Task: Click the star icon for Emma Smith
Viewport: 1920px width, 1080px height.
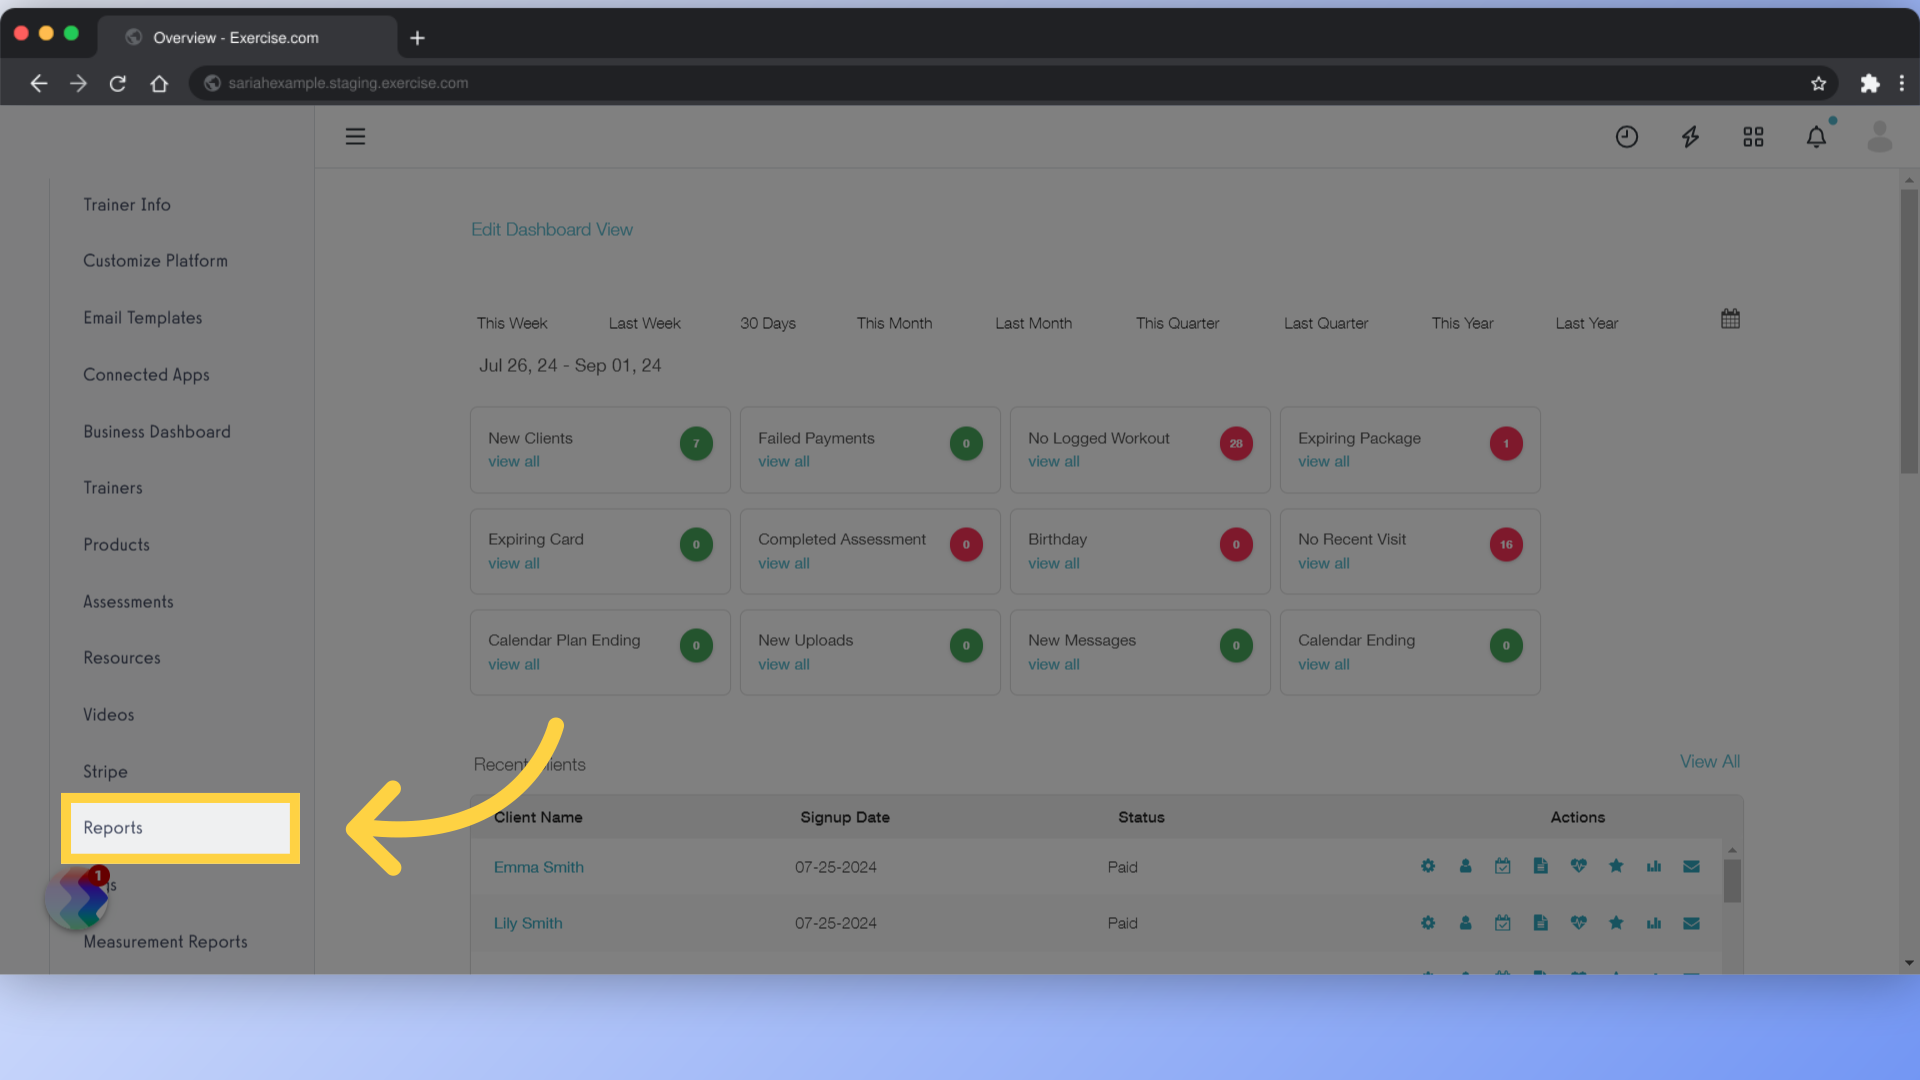Action: [1616, 866]
